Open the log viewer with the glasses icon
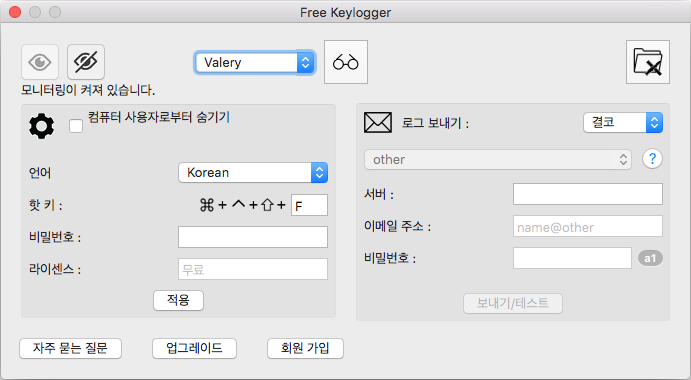 pos(346,62)
